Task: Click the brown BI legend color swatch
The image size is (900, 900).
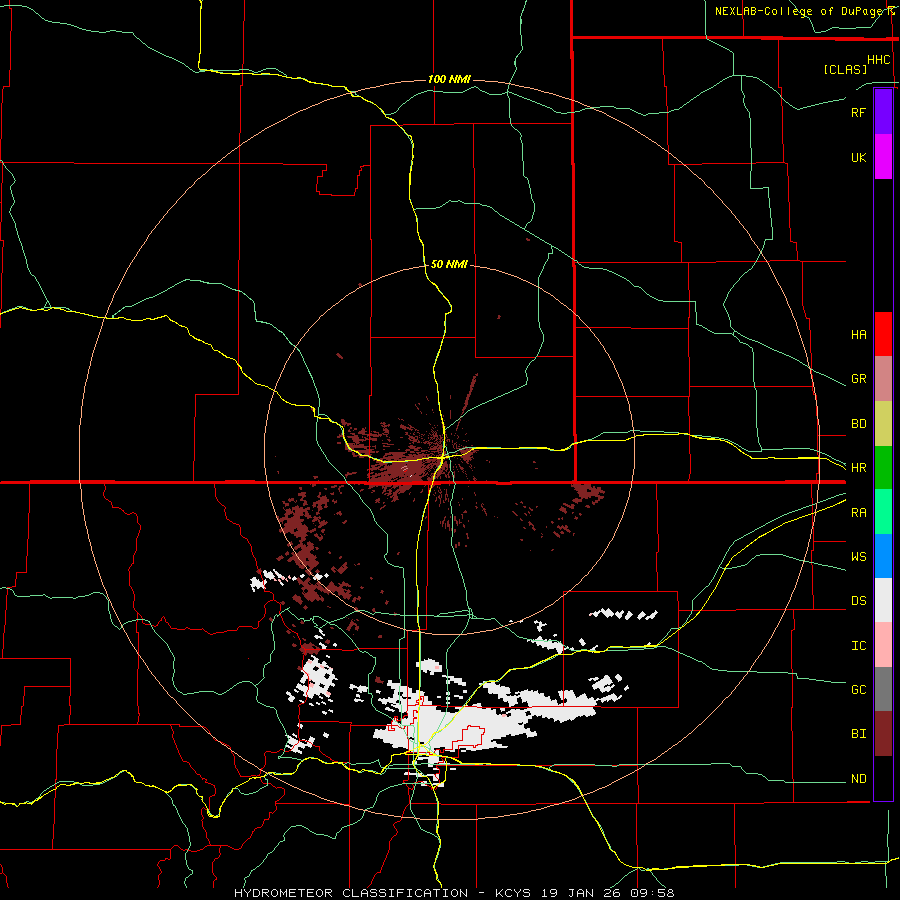Action: click(883, 734)
